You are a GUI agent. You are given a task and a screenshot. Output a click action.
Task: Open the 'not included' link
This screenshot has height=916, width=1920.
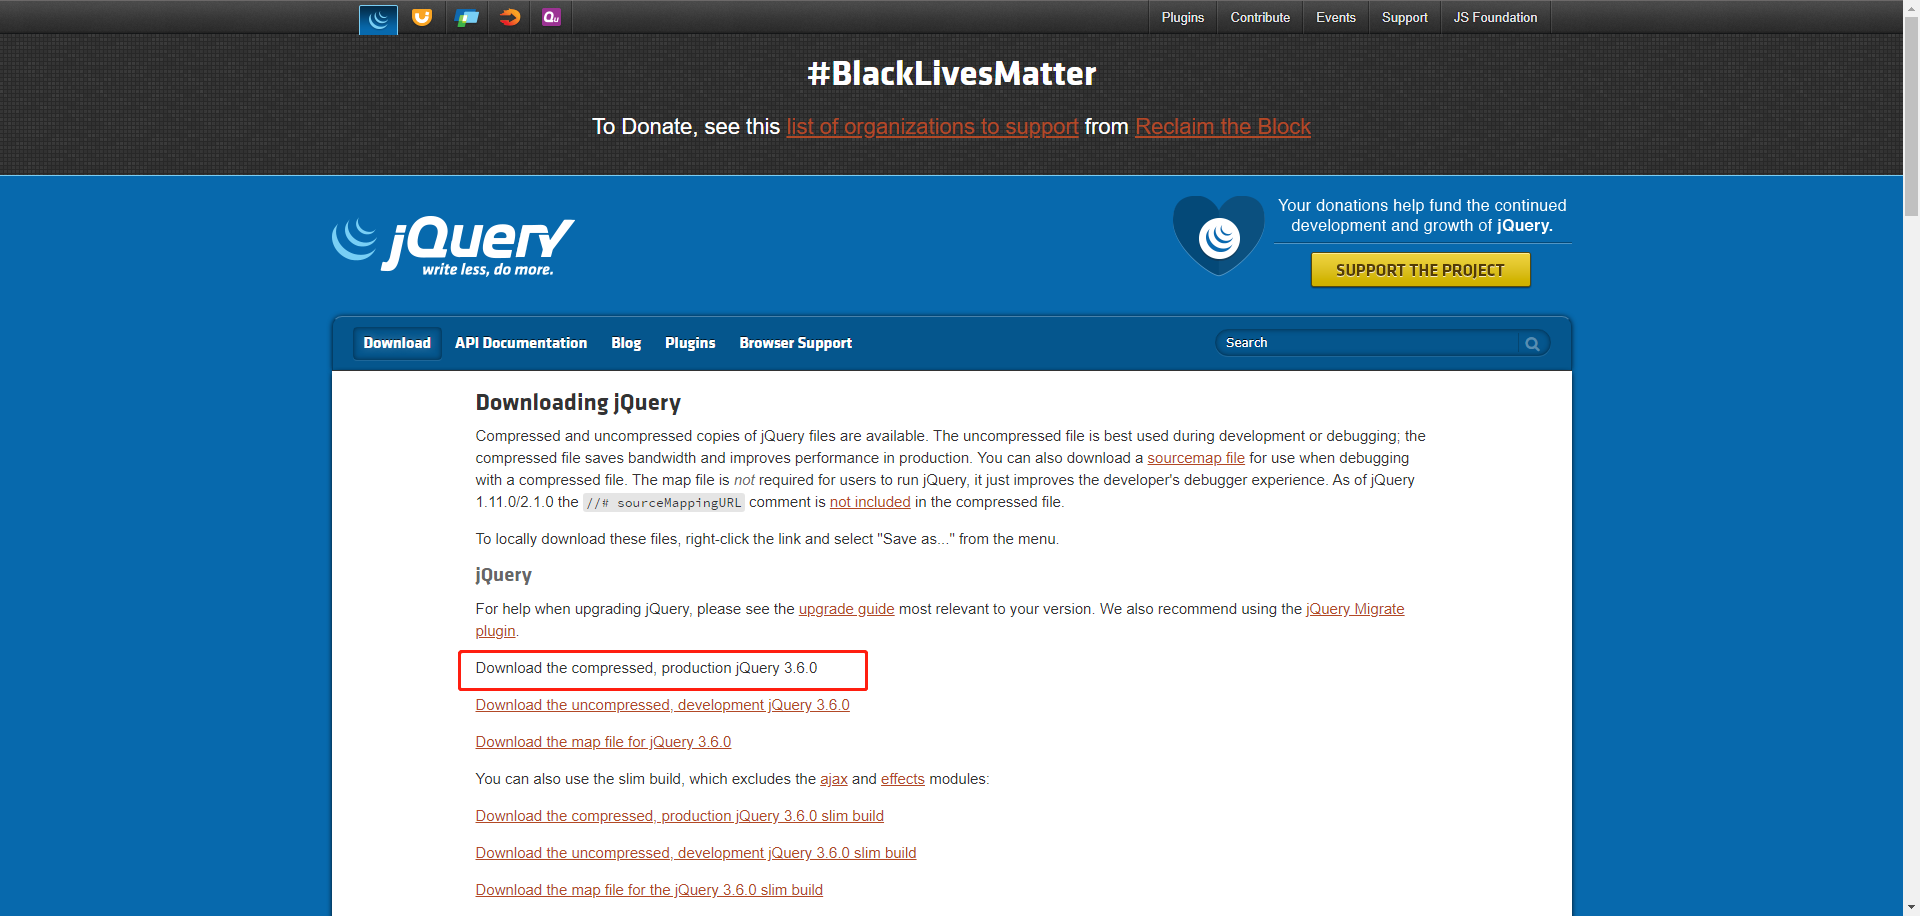(870, 502)
